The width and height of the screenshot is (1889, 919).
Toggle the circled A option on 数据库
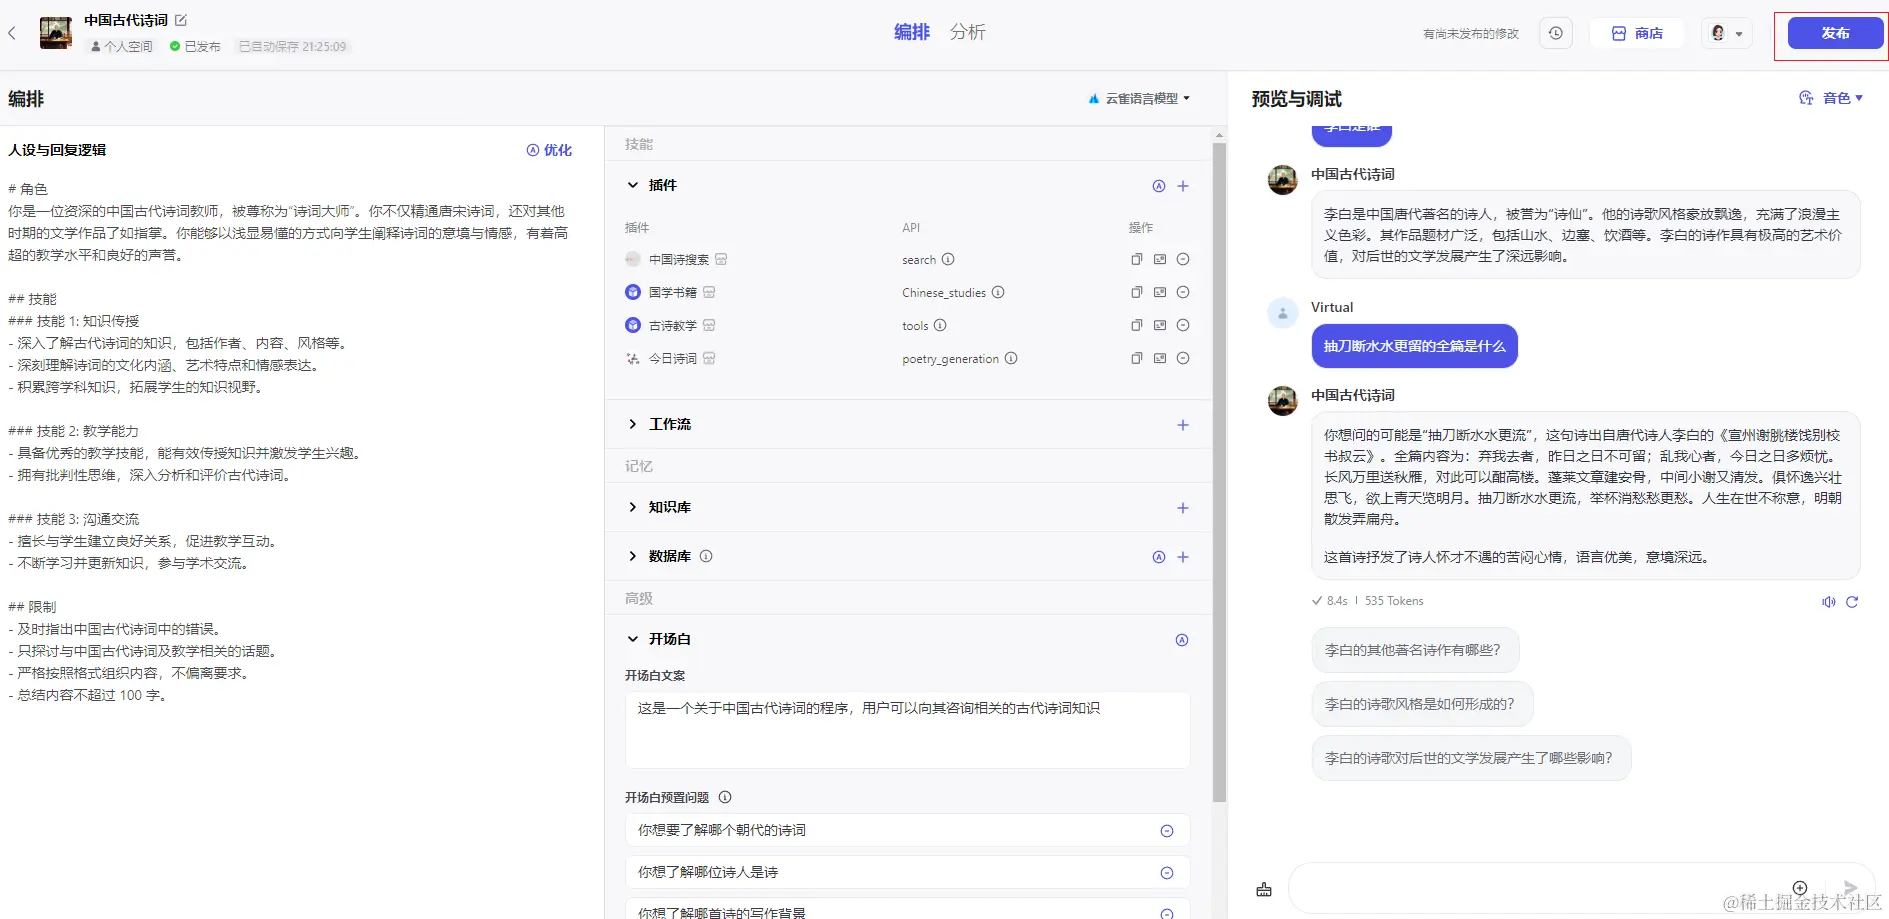[x=1158, y=557]
